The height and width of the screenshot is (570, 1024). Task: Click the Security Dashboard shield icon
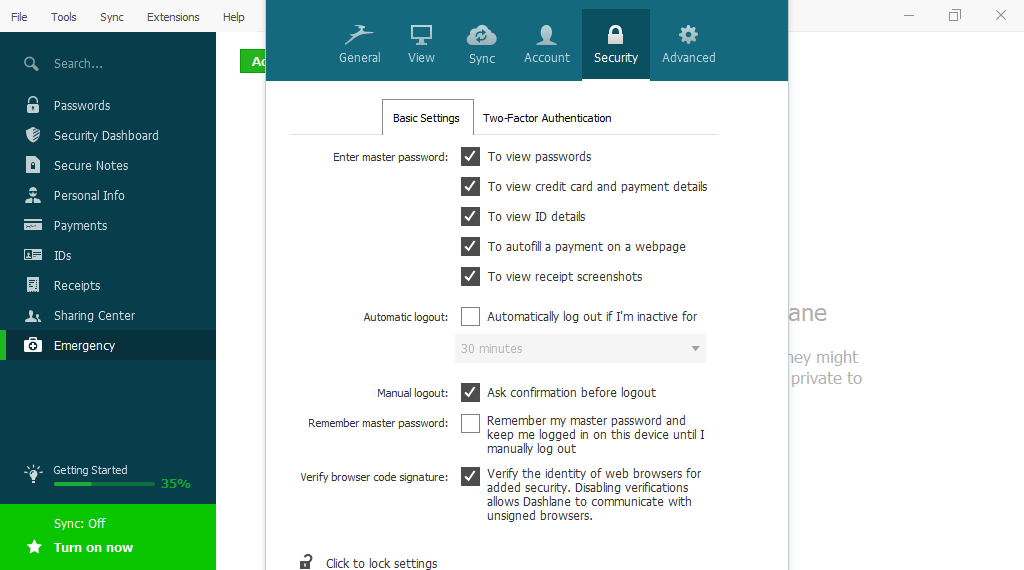[x=33, y=135]
